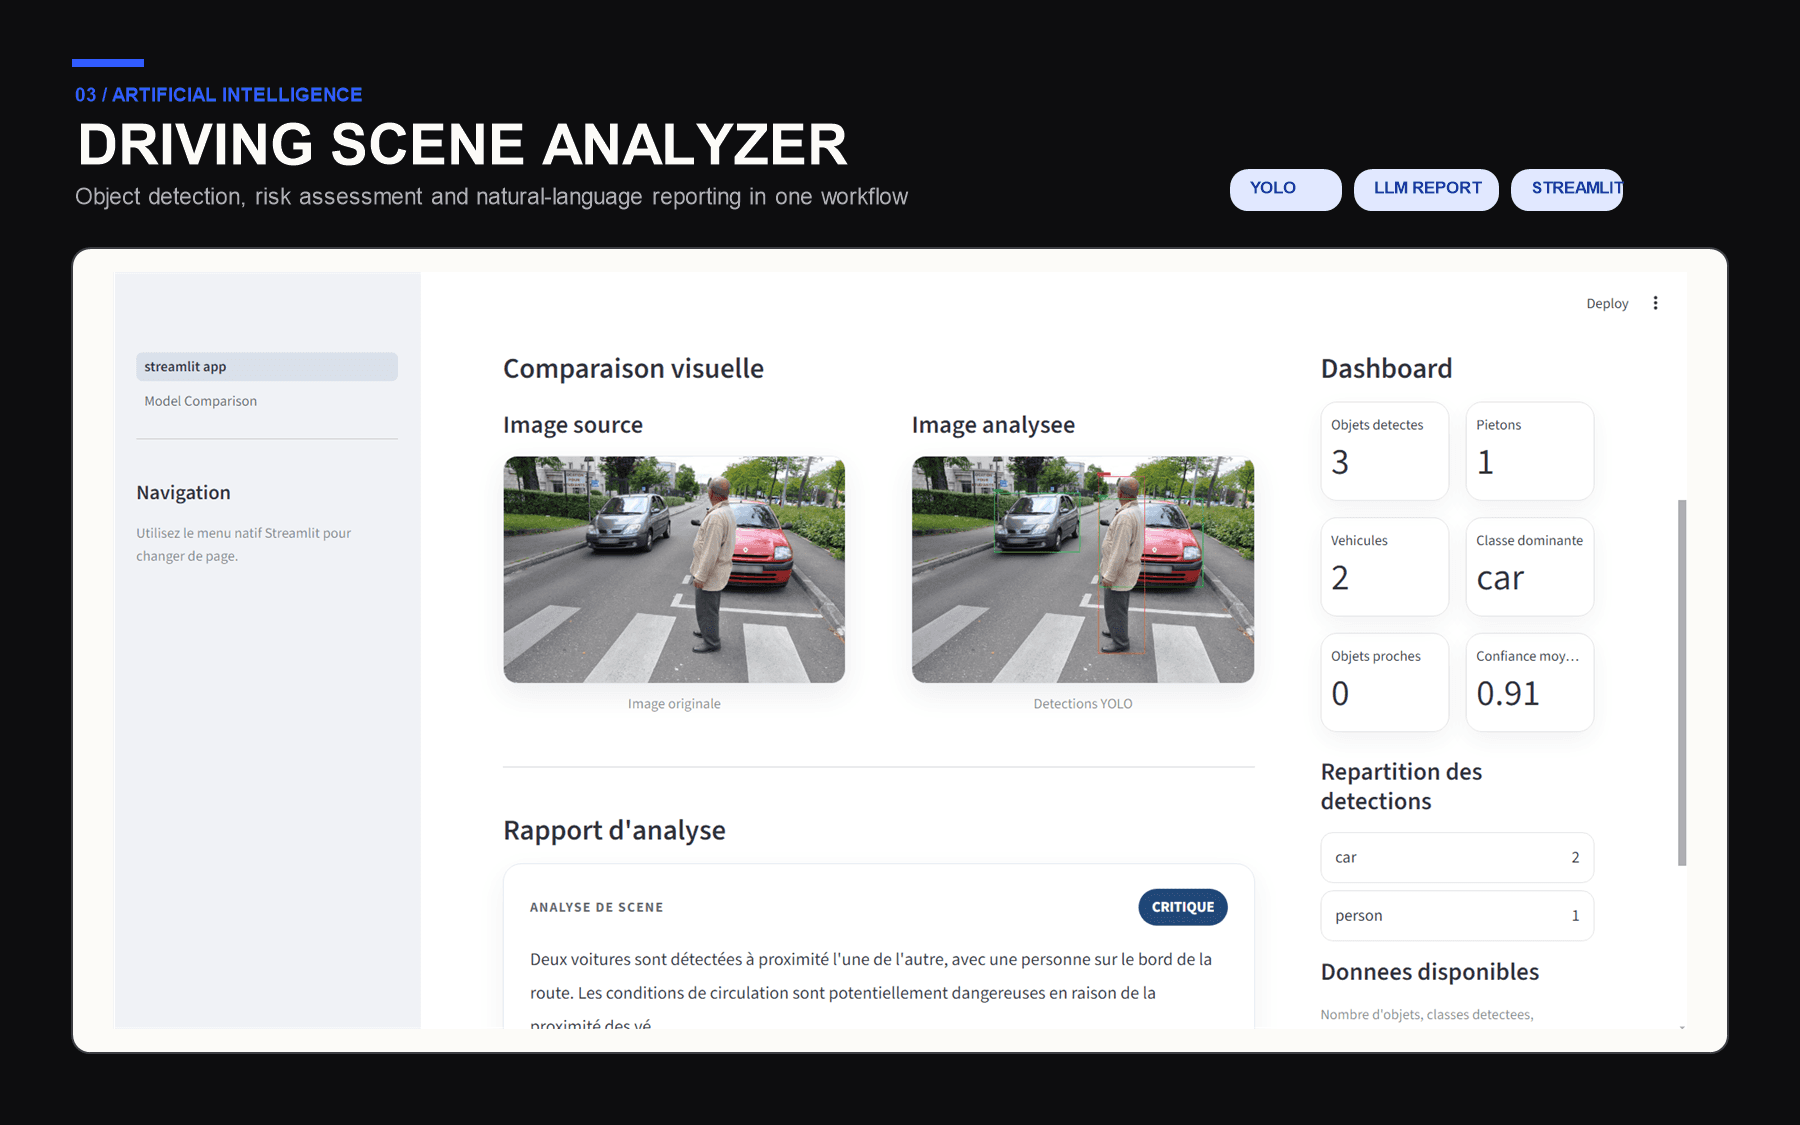
Task: Click the Deploy button
Action: pyautogui.click(x=1607, y=304)
